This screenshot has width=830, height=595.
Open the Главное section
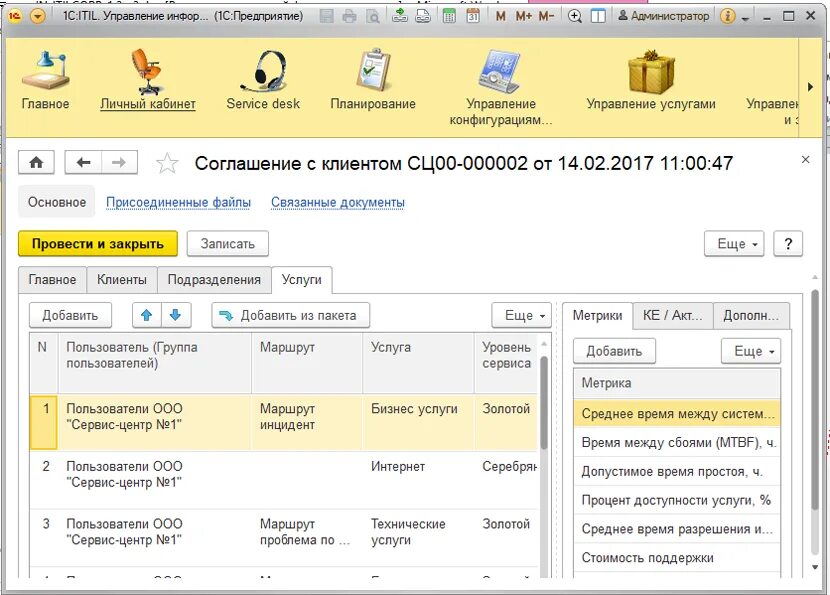[x=46, y=80]
